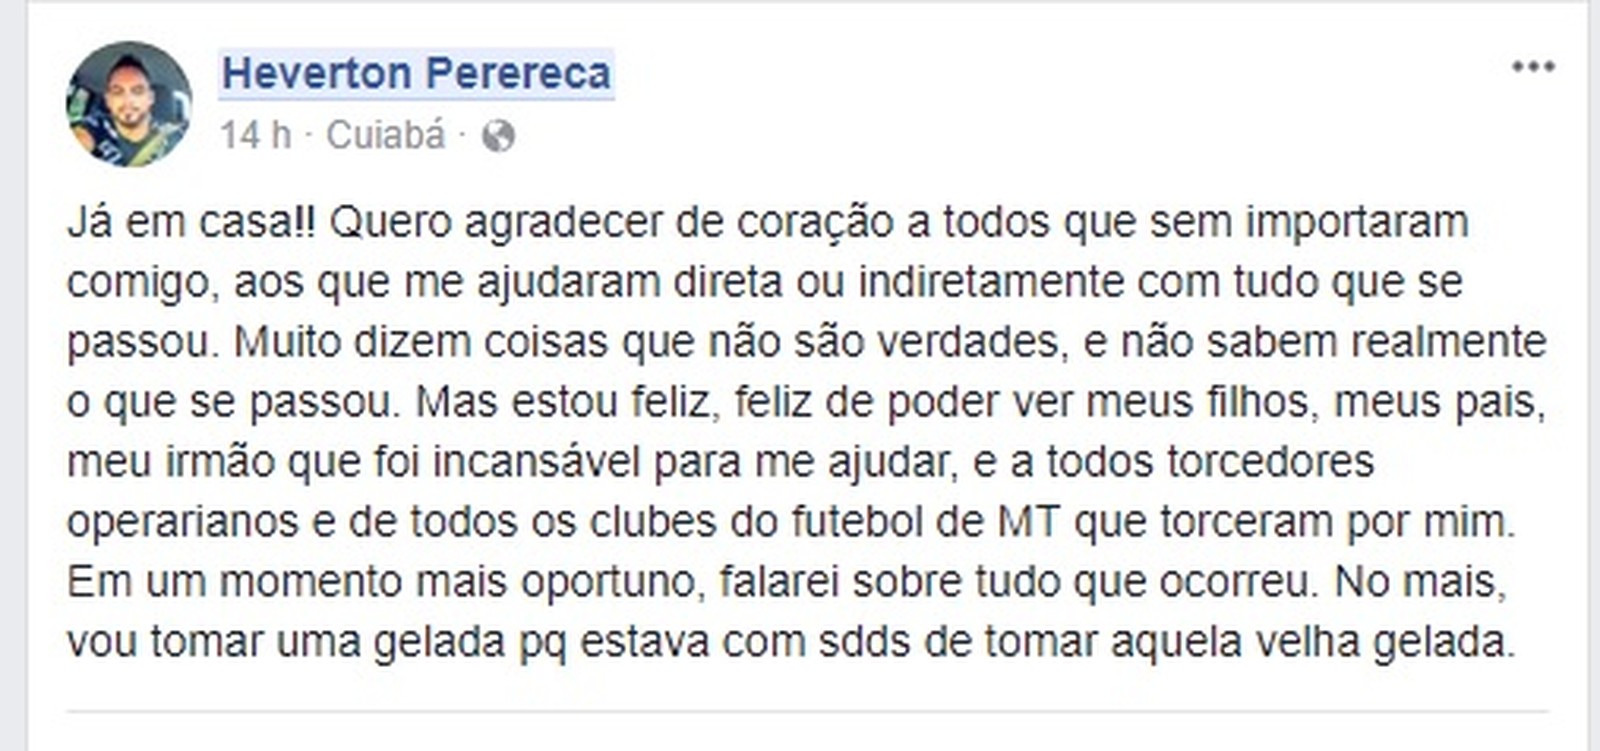Open the post options three-dot menu
Screen dimensions: 1600x751
(1533, 67)
